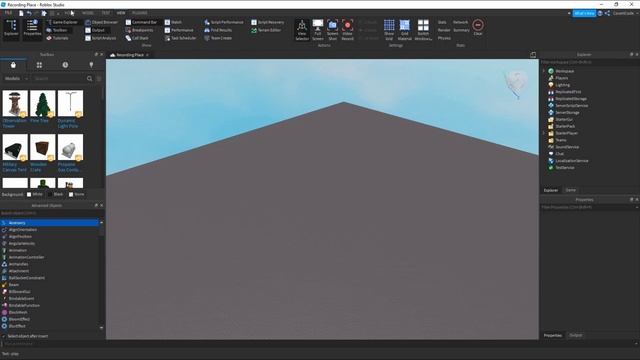Toggle Select object after insert checkbox
This screenshot has height=360, width=640.
pyautogui.click(x=4, y=336)
